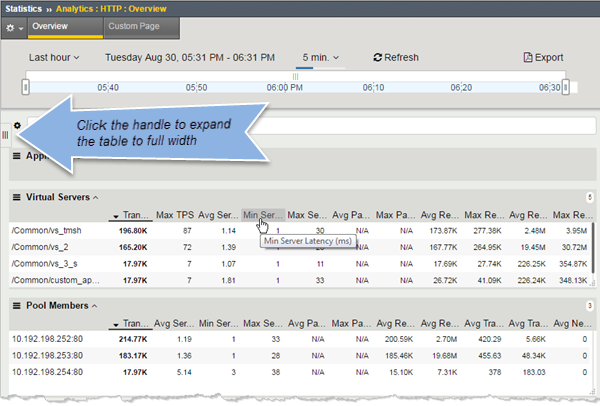Click the gear icon in the filter bar
This screenshot has height=406, width=600.
coord(17,126)
